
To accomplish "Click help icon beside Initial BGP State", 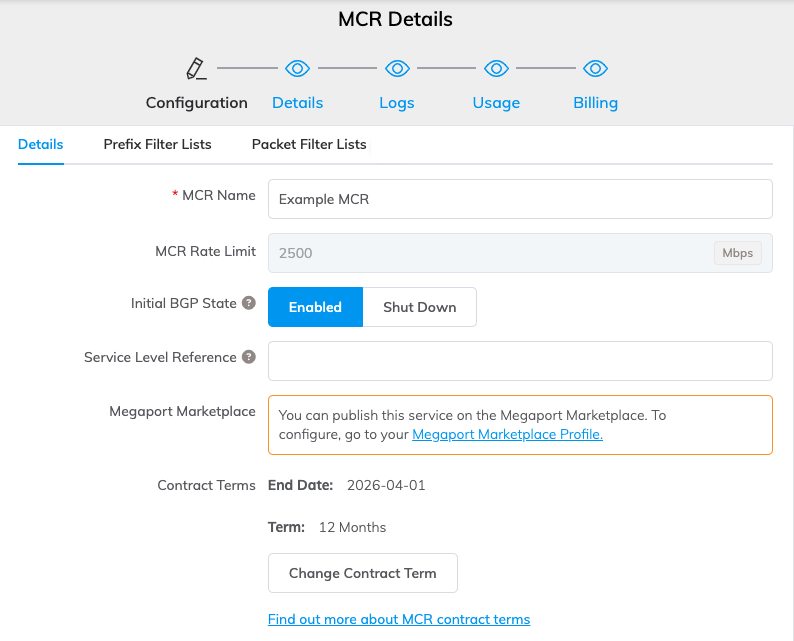I will pos(249,303).
